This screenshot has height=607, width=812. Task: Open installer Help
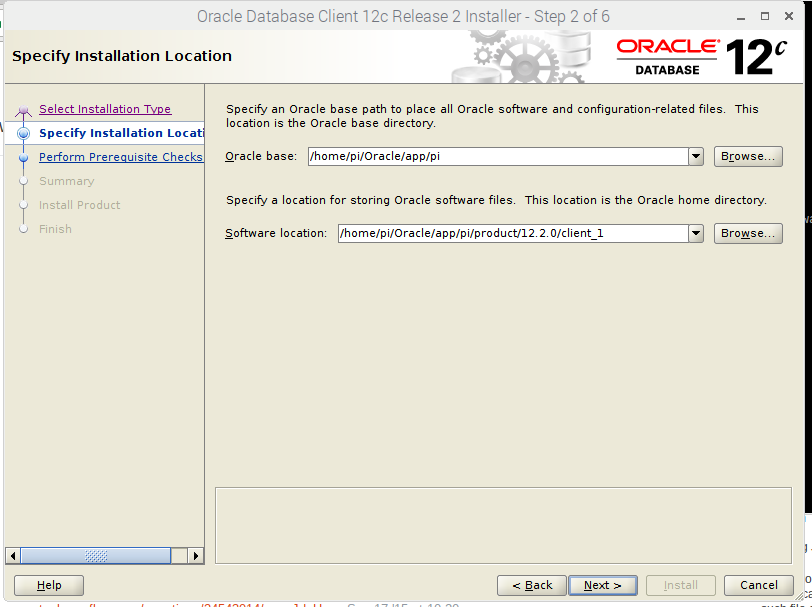pos(49,585)
